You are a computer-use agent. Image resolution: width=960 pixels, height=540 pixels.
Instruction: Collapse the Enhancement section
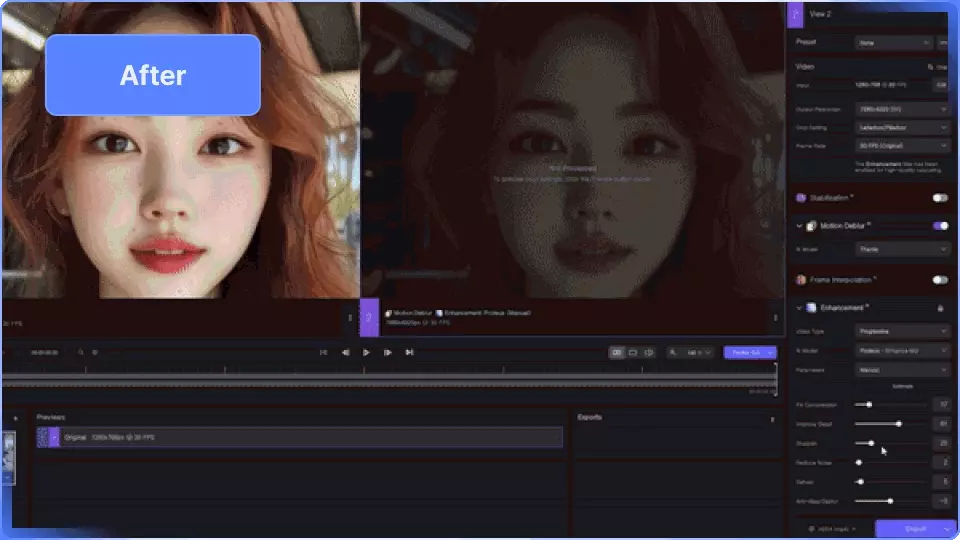(799, 308)
